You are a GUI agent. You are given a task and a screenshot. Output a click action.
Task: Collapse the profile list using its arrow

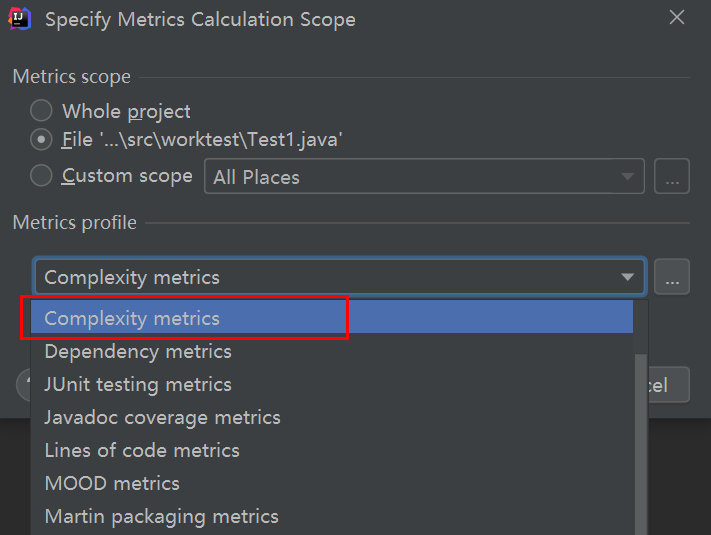pyautogui.click(x=627, y=277)
